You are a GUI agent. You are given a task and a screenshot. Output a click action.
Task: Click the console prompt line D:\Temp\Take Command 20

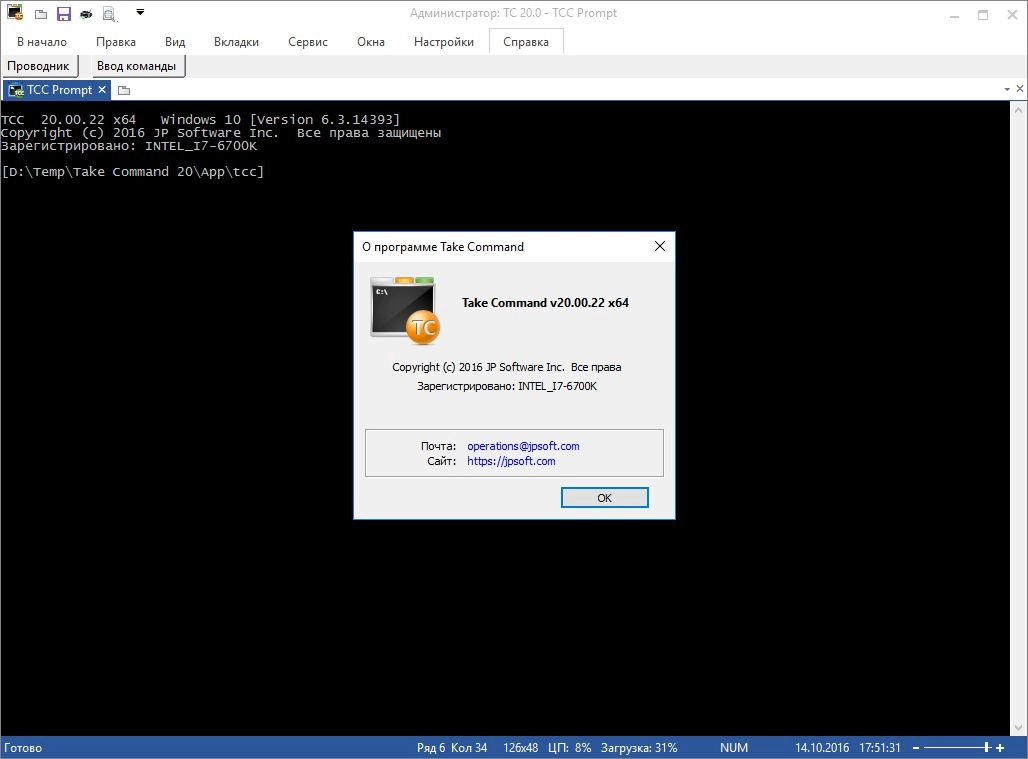click(132, 172)
